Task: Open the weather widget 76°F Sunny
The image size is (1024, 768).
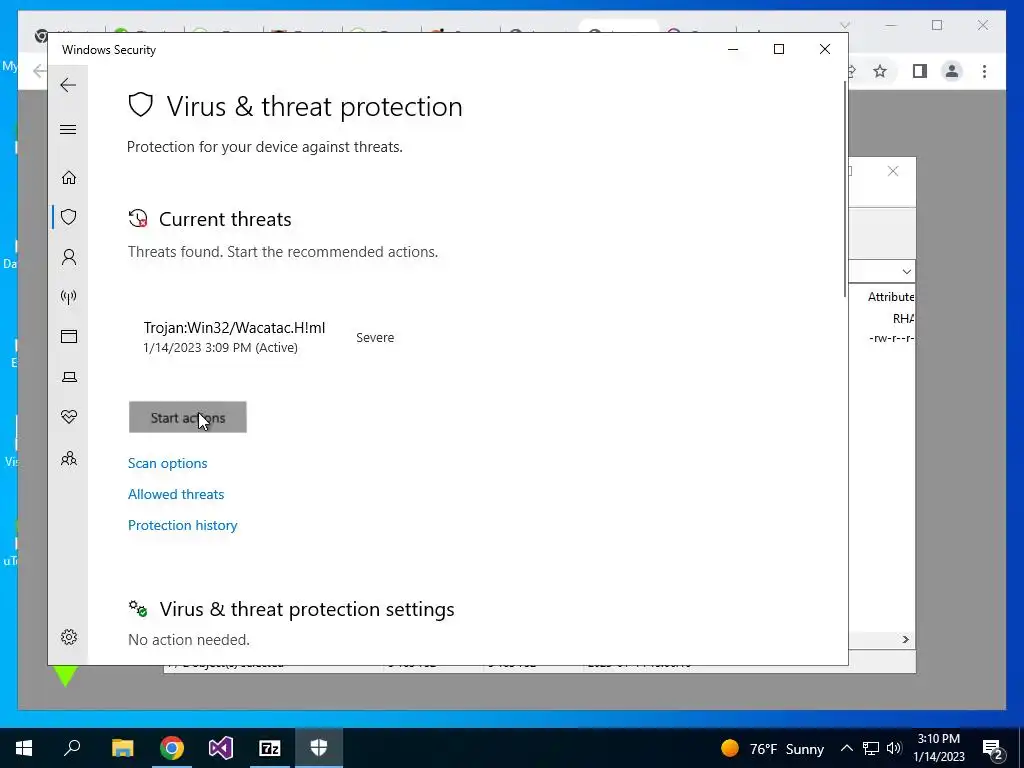Action: point(772,748)
